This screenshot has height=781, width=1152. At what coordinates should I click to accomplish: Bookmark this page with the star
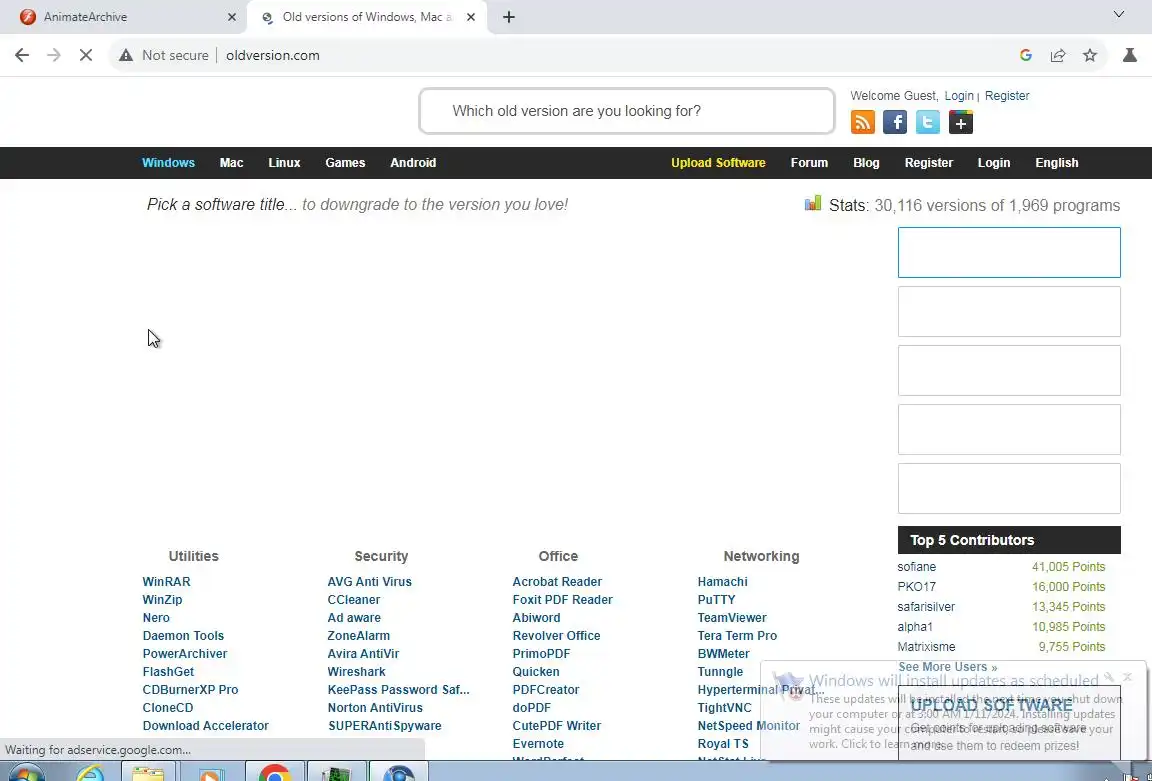coord(1090,55)
